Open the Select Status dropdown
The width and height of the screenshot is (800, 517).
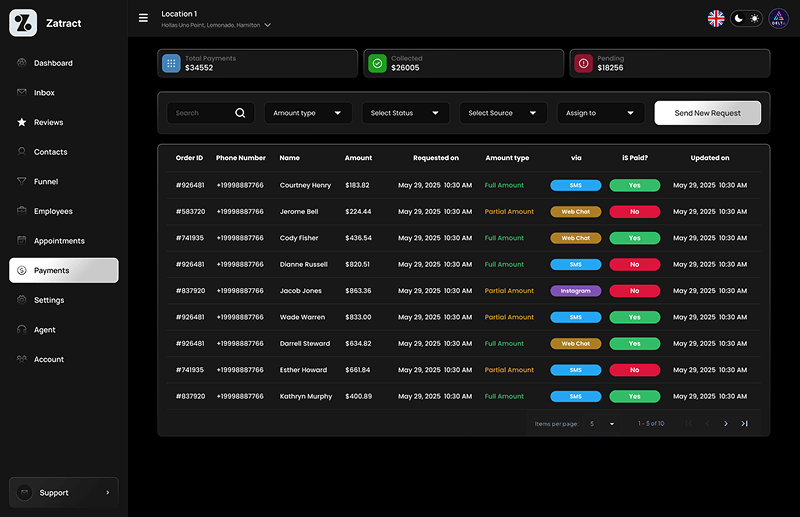[405, 113]
